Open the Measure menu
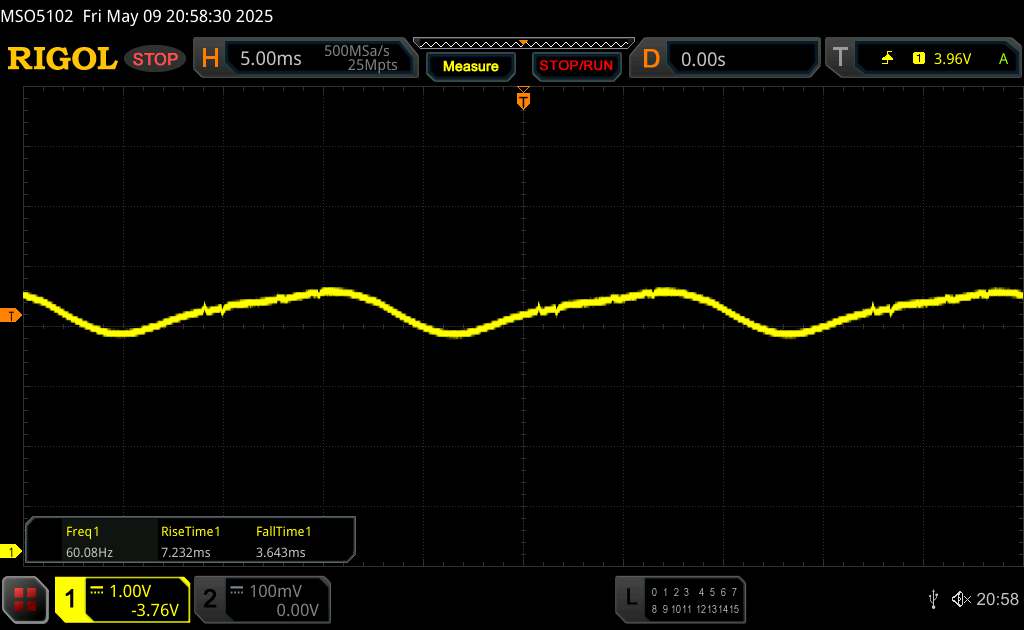This screenshot has height=630, width=1024. click(x=470, y=66)
